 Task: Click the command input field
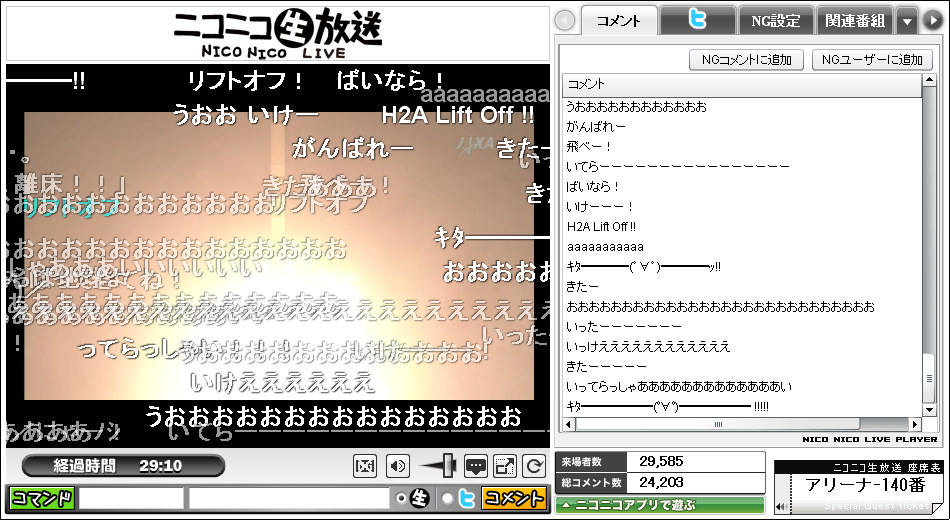point(131,498)
